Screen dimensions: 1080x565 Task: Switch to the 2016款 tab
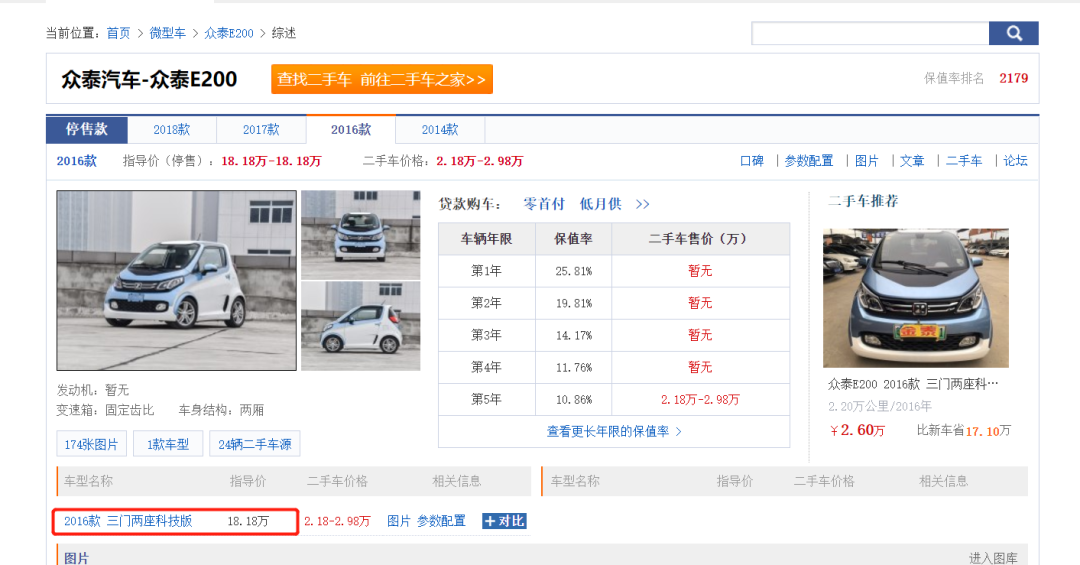[351, 130]
